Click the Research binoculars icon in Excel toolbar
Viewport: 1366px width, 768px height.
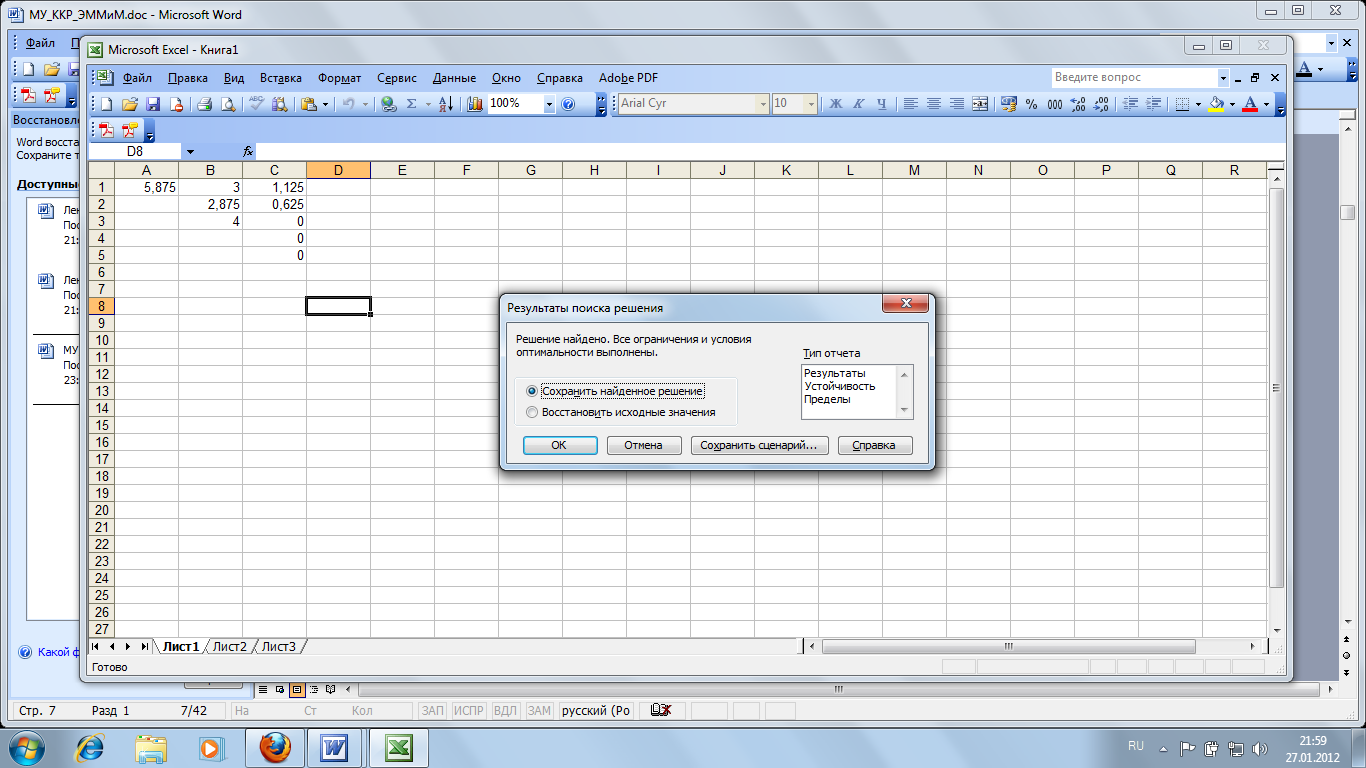[279, 104]
